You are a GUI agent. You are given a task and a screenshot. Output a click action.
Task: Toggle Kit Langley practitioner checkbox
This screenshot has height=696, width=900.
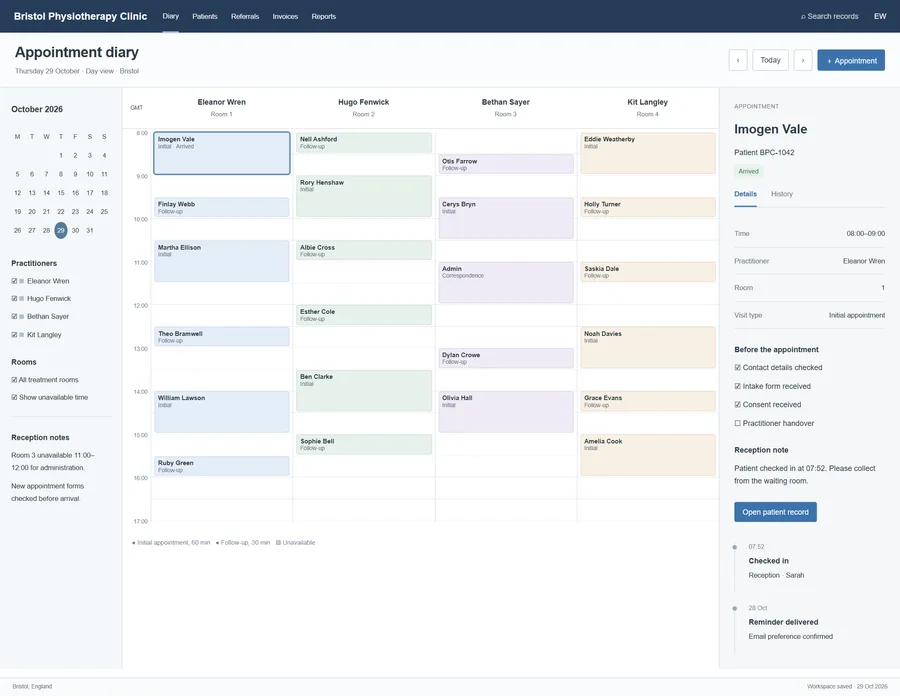tap(14, 335)
